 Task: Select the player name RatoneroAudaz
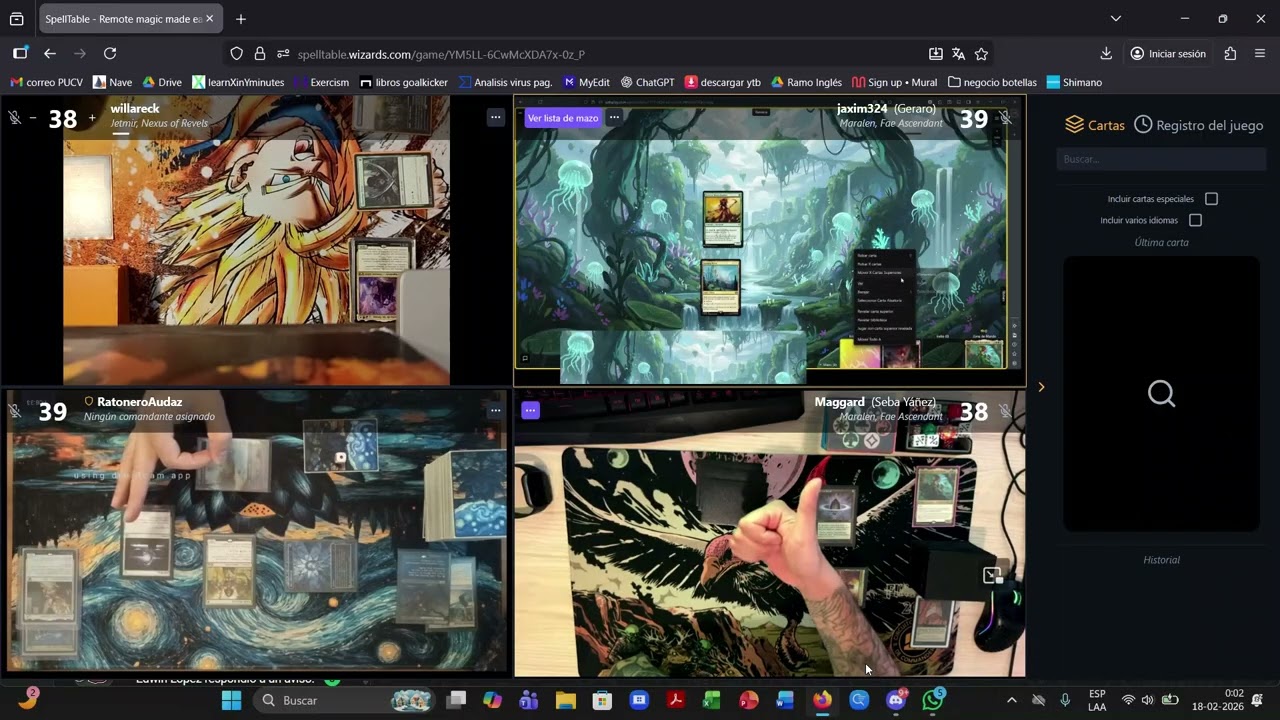click(x=140, y=402)
